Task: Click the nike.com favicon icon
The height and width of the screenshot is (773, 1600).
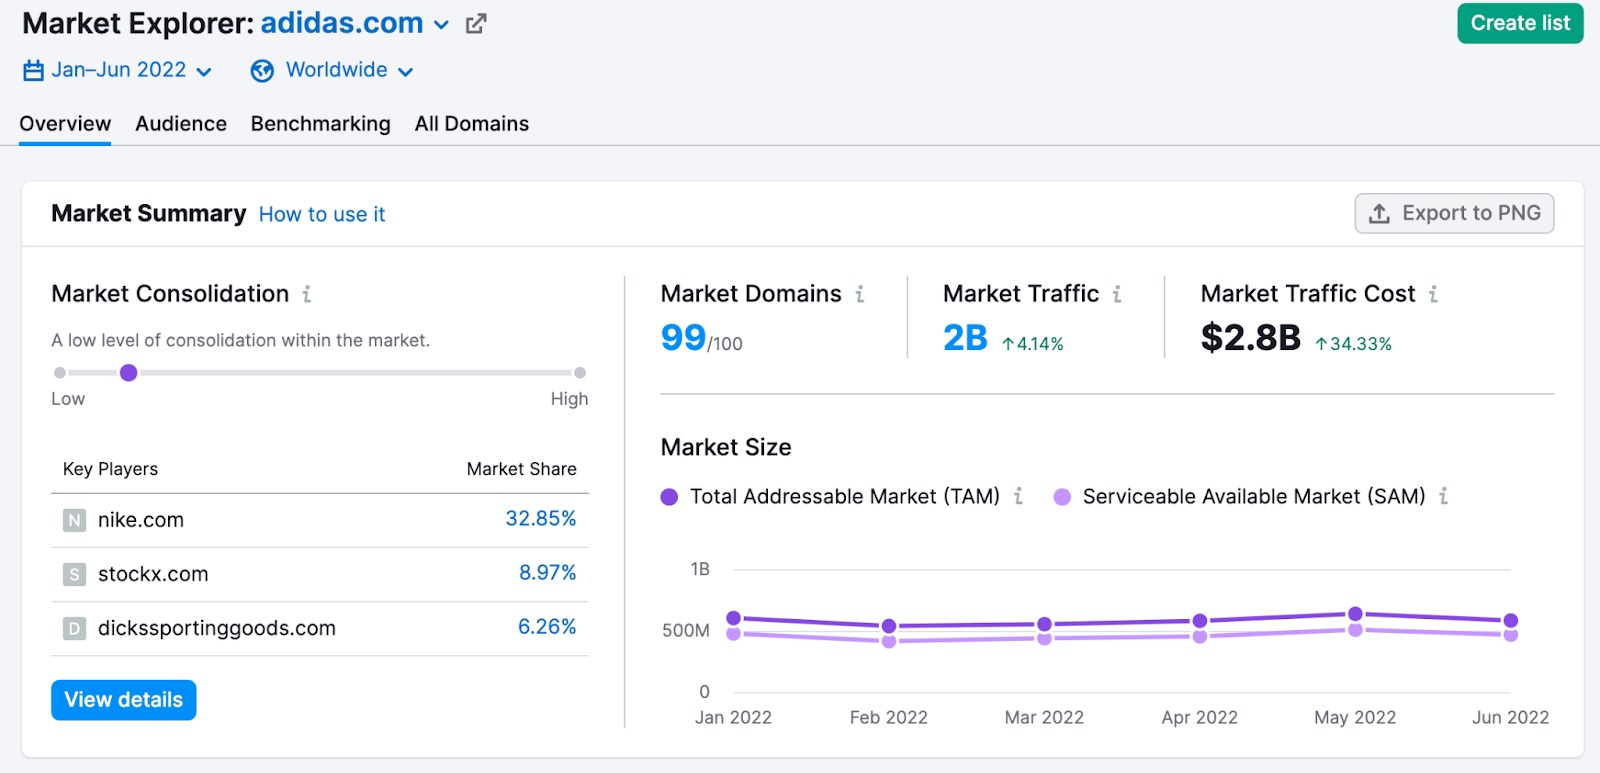Action: click(x=74, y=520)
